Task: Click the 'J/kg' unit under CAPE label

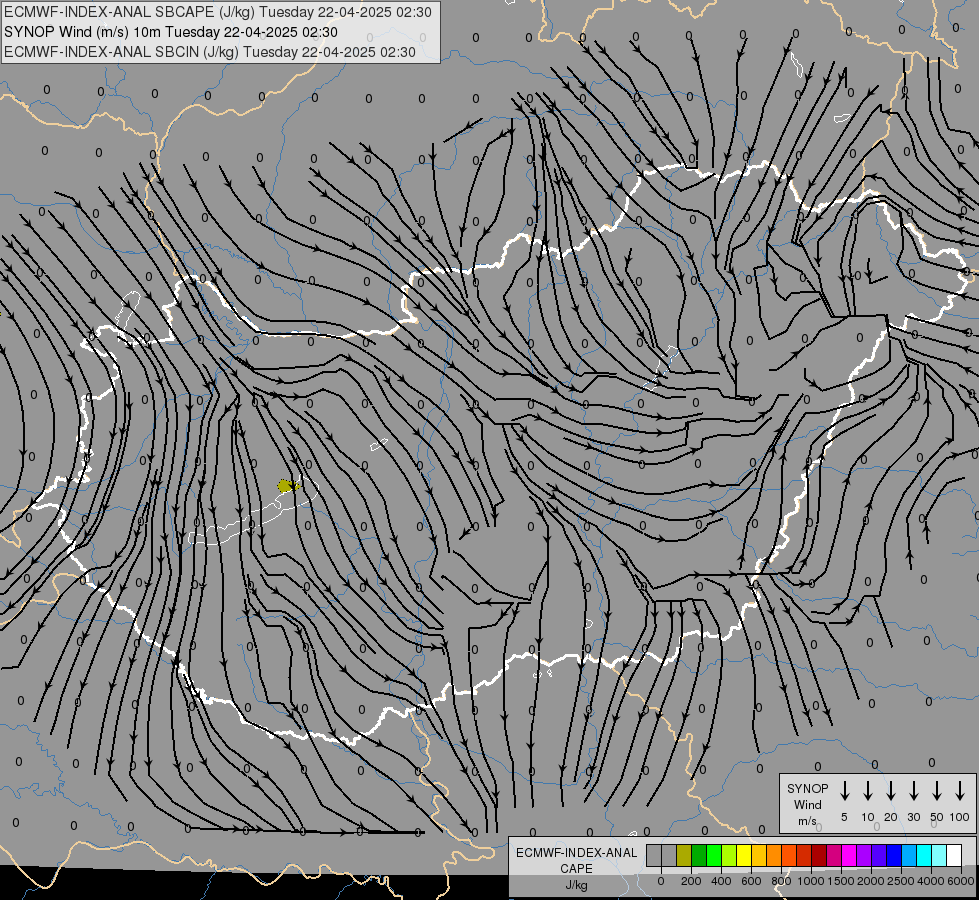Action: click(x=576, y=885)
